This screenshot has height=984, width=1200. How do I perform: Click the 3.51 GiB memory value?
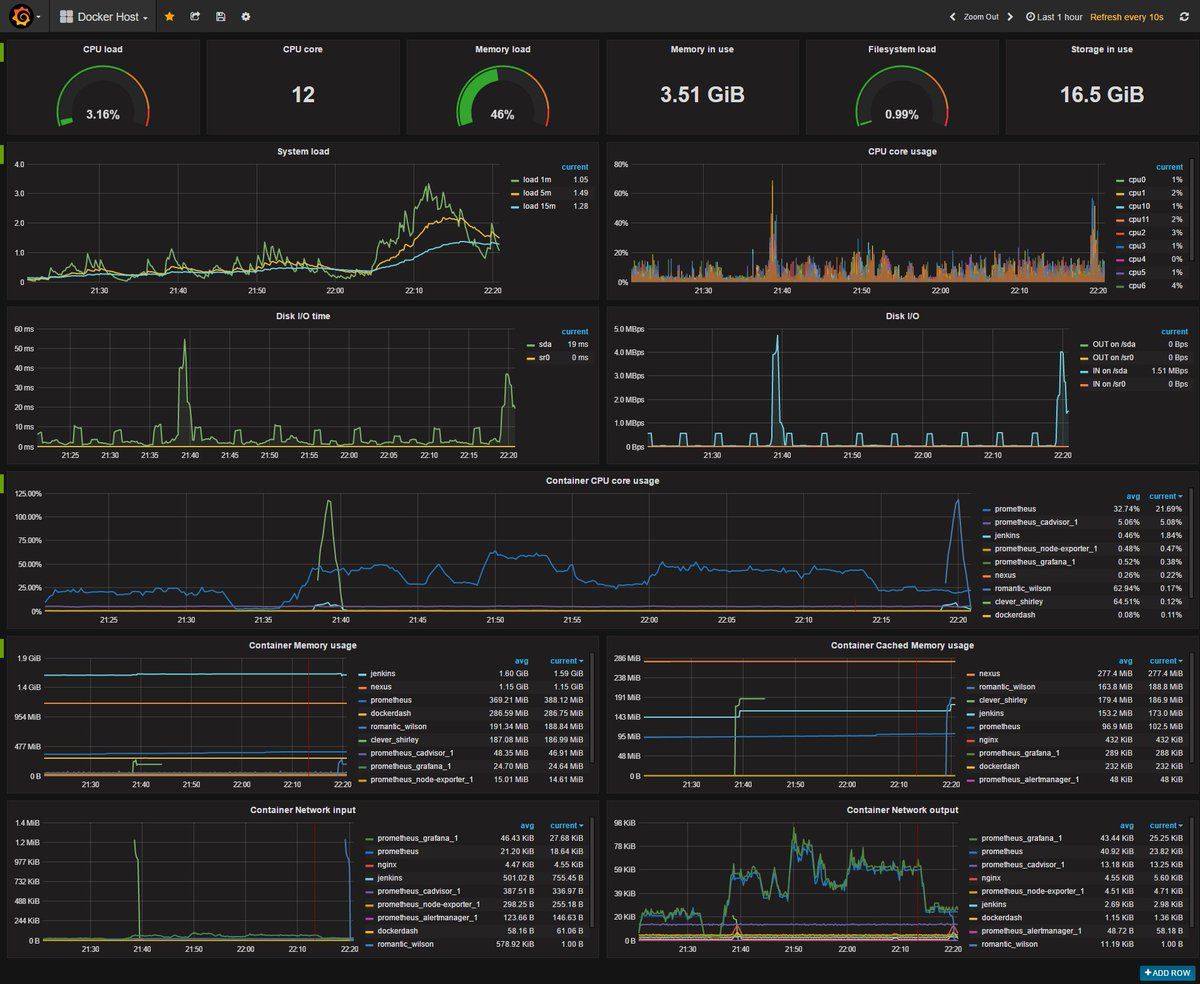coord(702,95)
